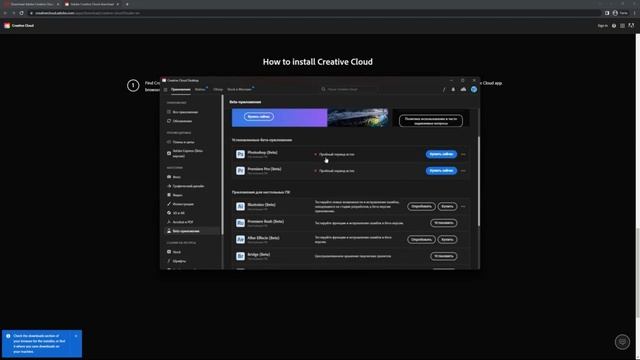Dismiss the blue download notification toast
640x360 pixels.
click(x=76, y=336)
